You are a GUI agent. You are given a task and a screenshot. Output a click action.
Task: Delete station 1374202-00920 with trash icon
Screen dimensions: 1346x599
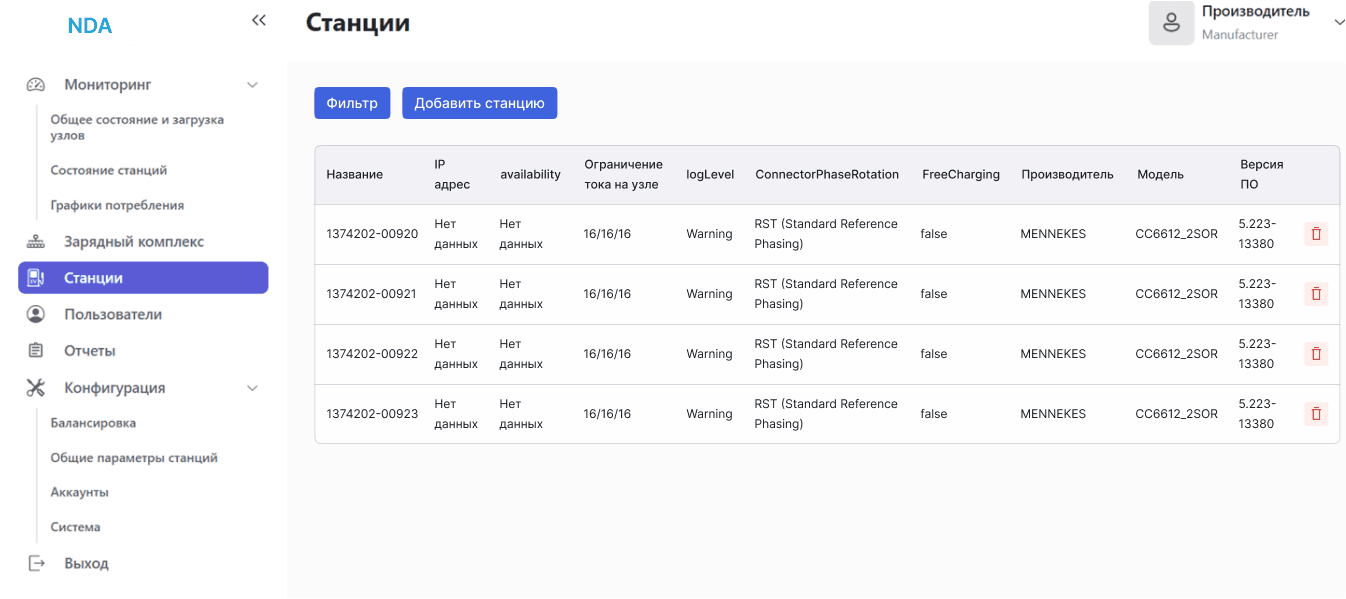coord(1316,234)
